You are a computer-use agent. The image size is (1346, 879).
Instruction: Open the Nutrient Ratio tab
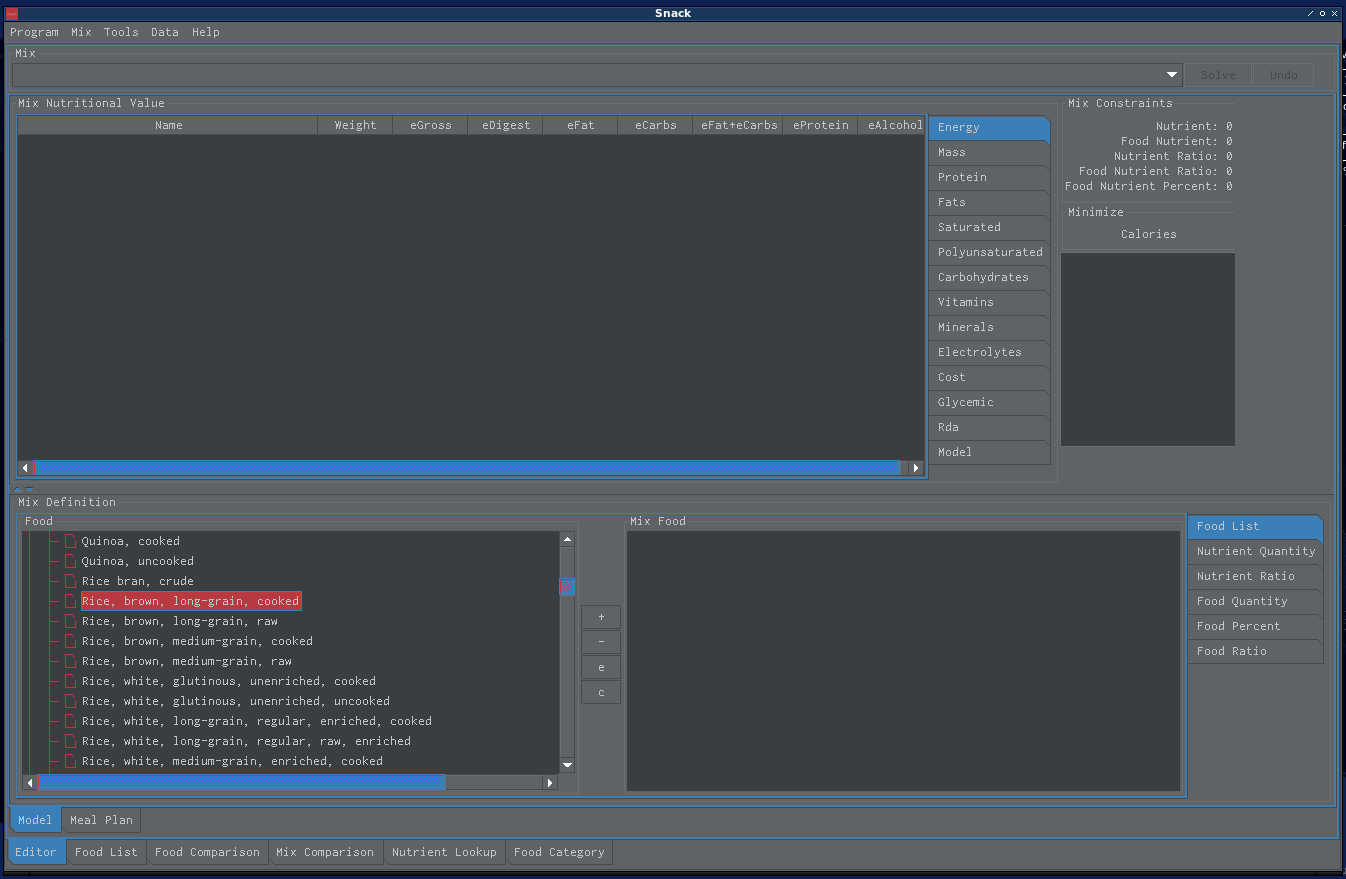pyautogui.click(x=1255, y=576)
